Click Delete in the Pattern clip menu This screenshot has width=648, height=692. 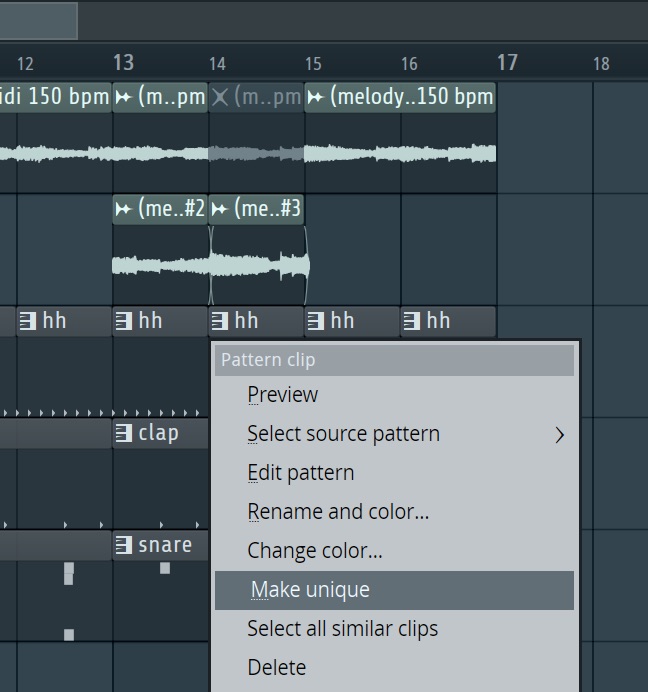[x=394, y=668]
